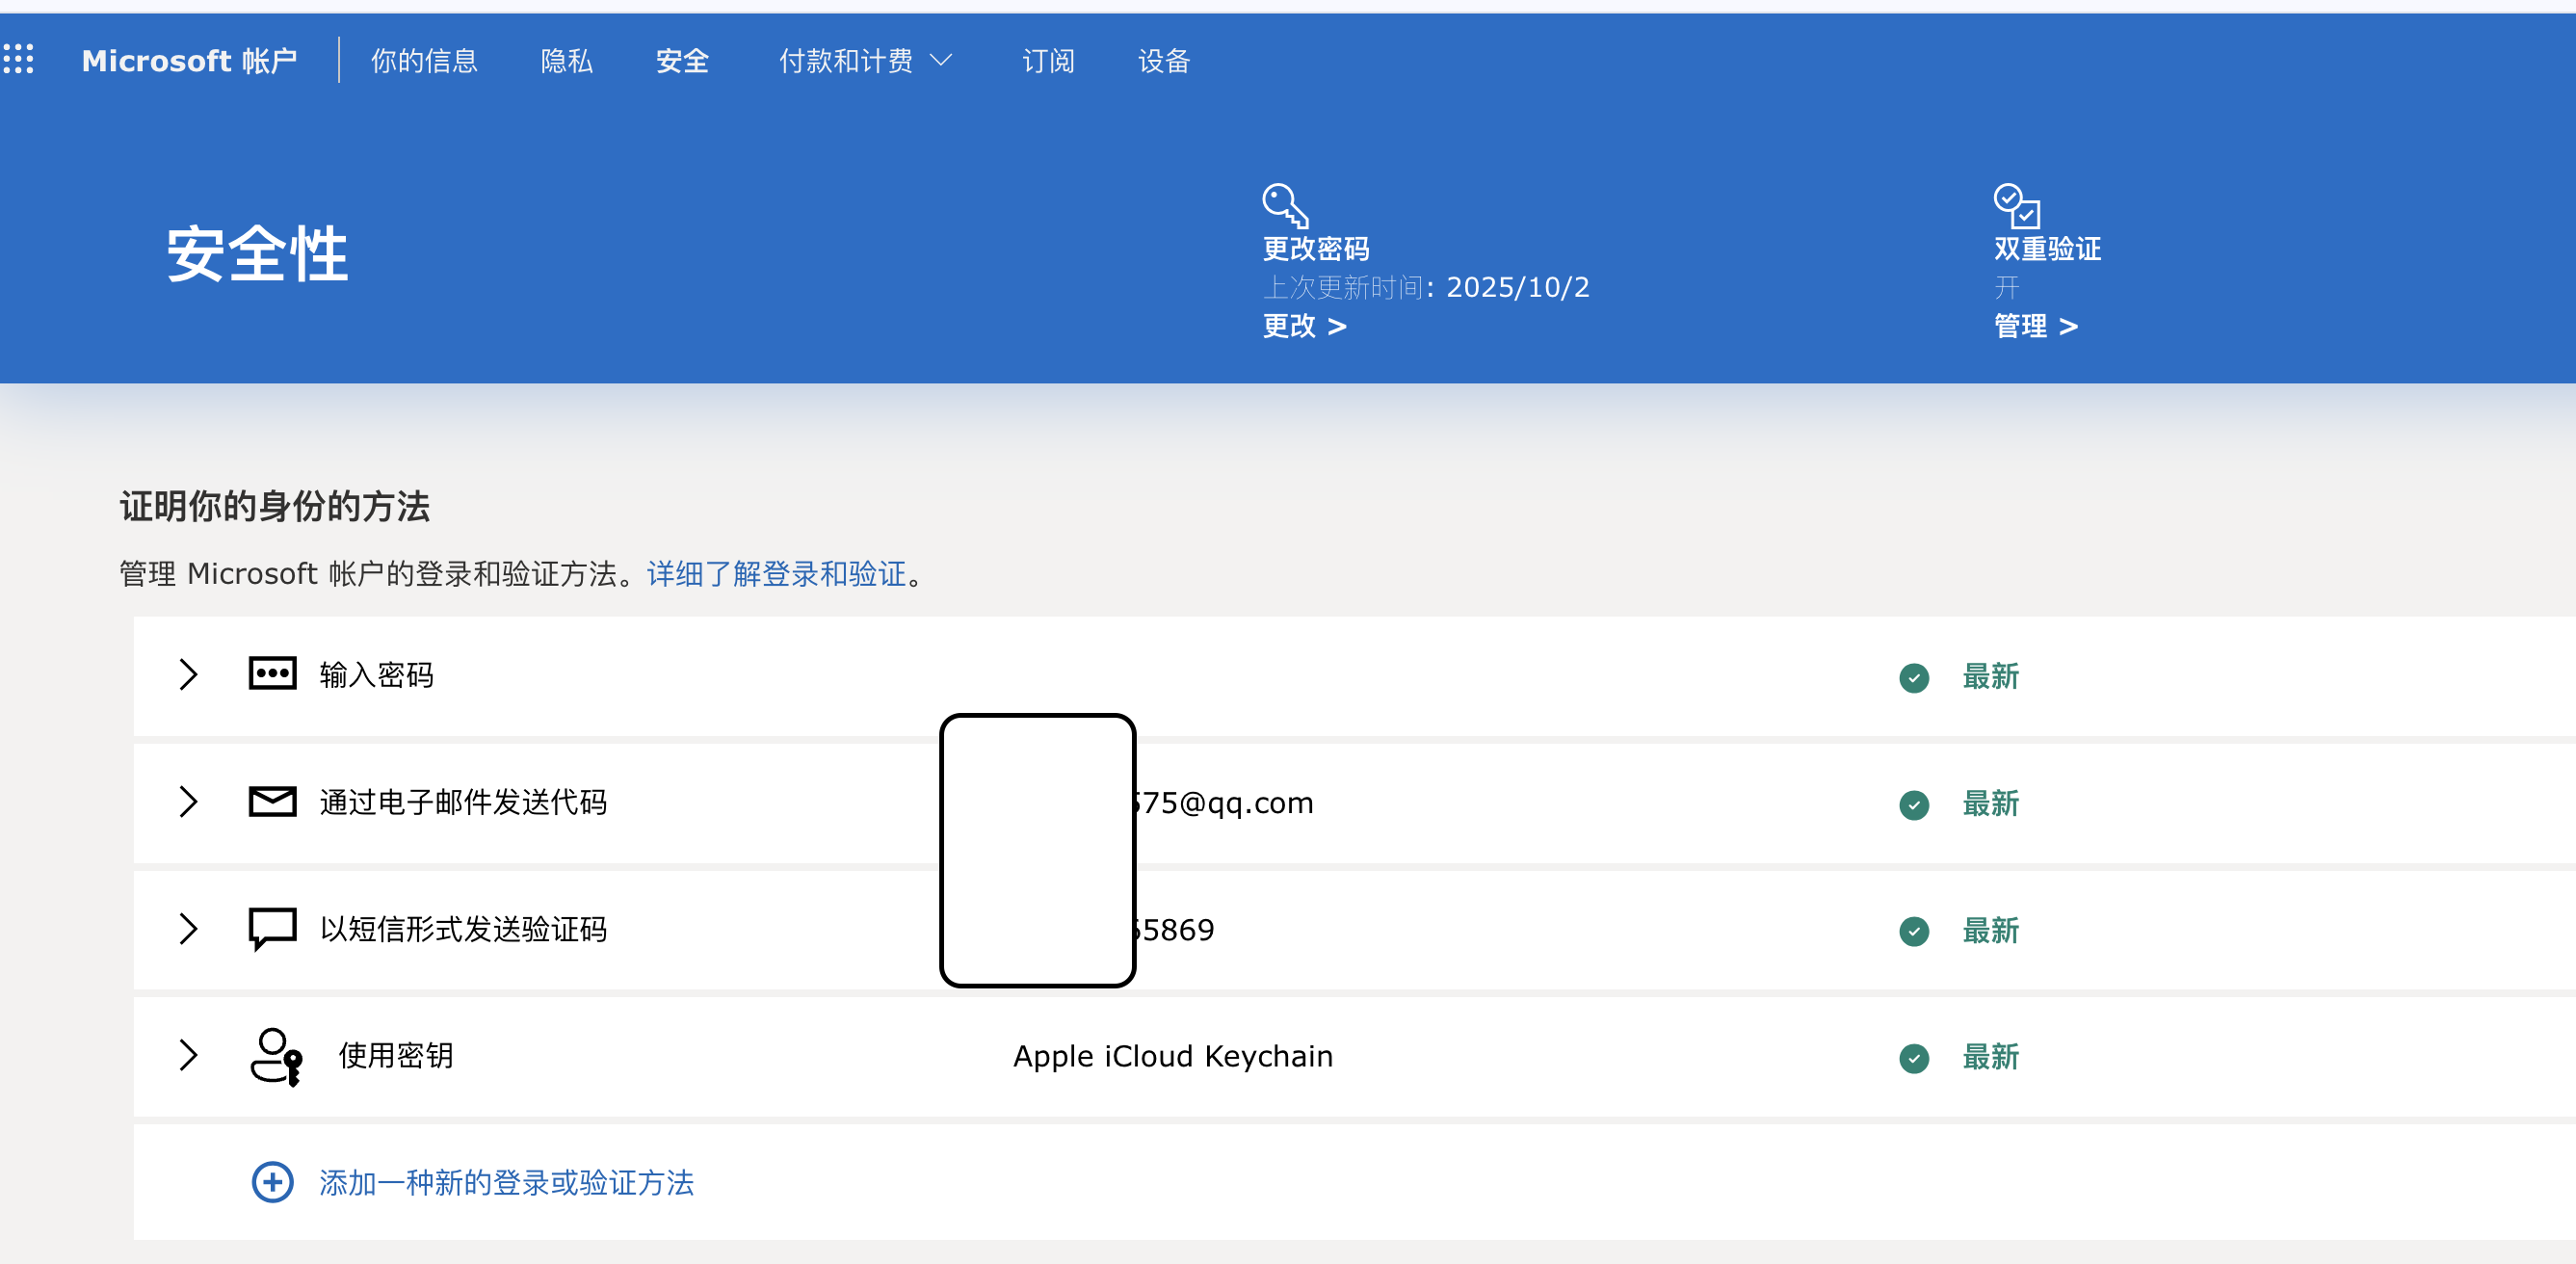Switch to the 隐私 tab
Screen dimensions: 2576x1264
[x=566, y=61]
